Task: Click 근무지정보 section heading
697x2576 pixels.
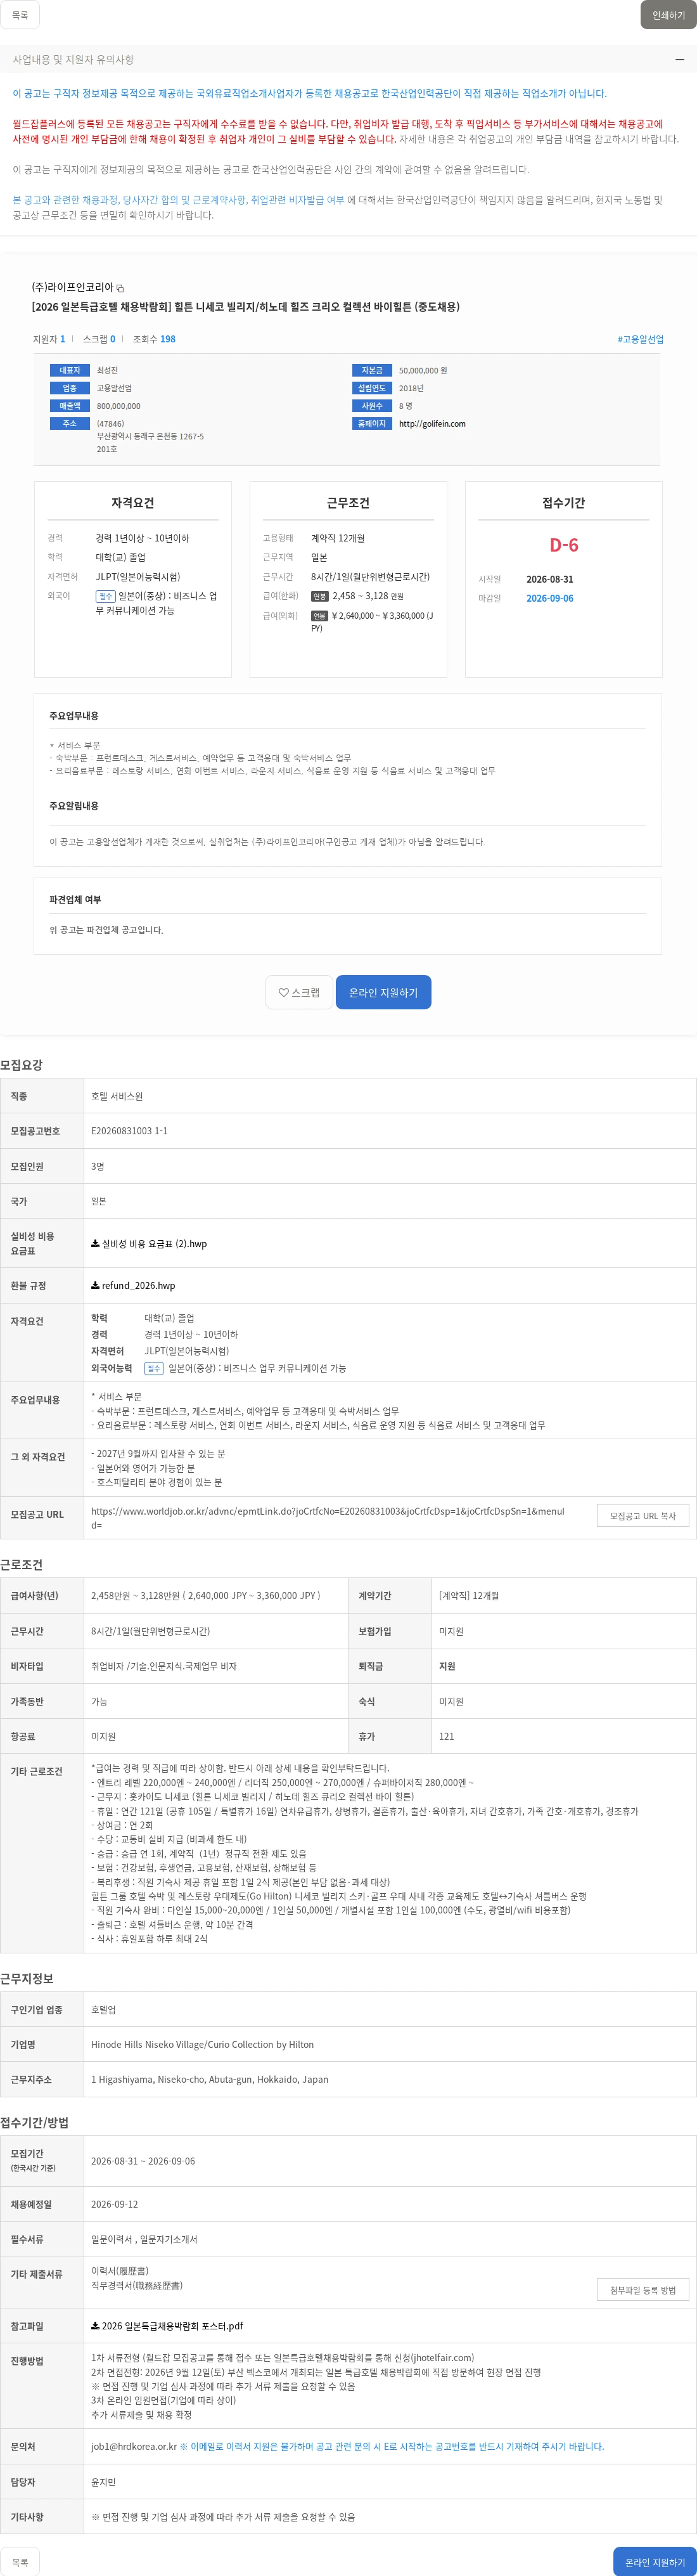Action: point(27,1978)
